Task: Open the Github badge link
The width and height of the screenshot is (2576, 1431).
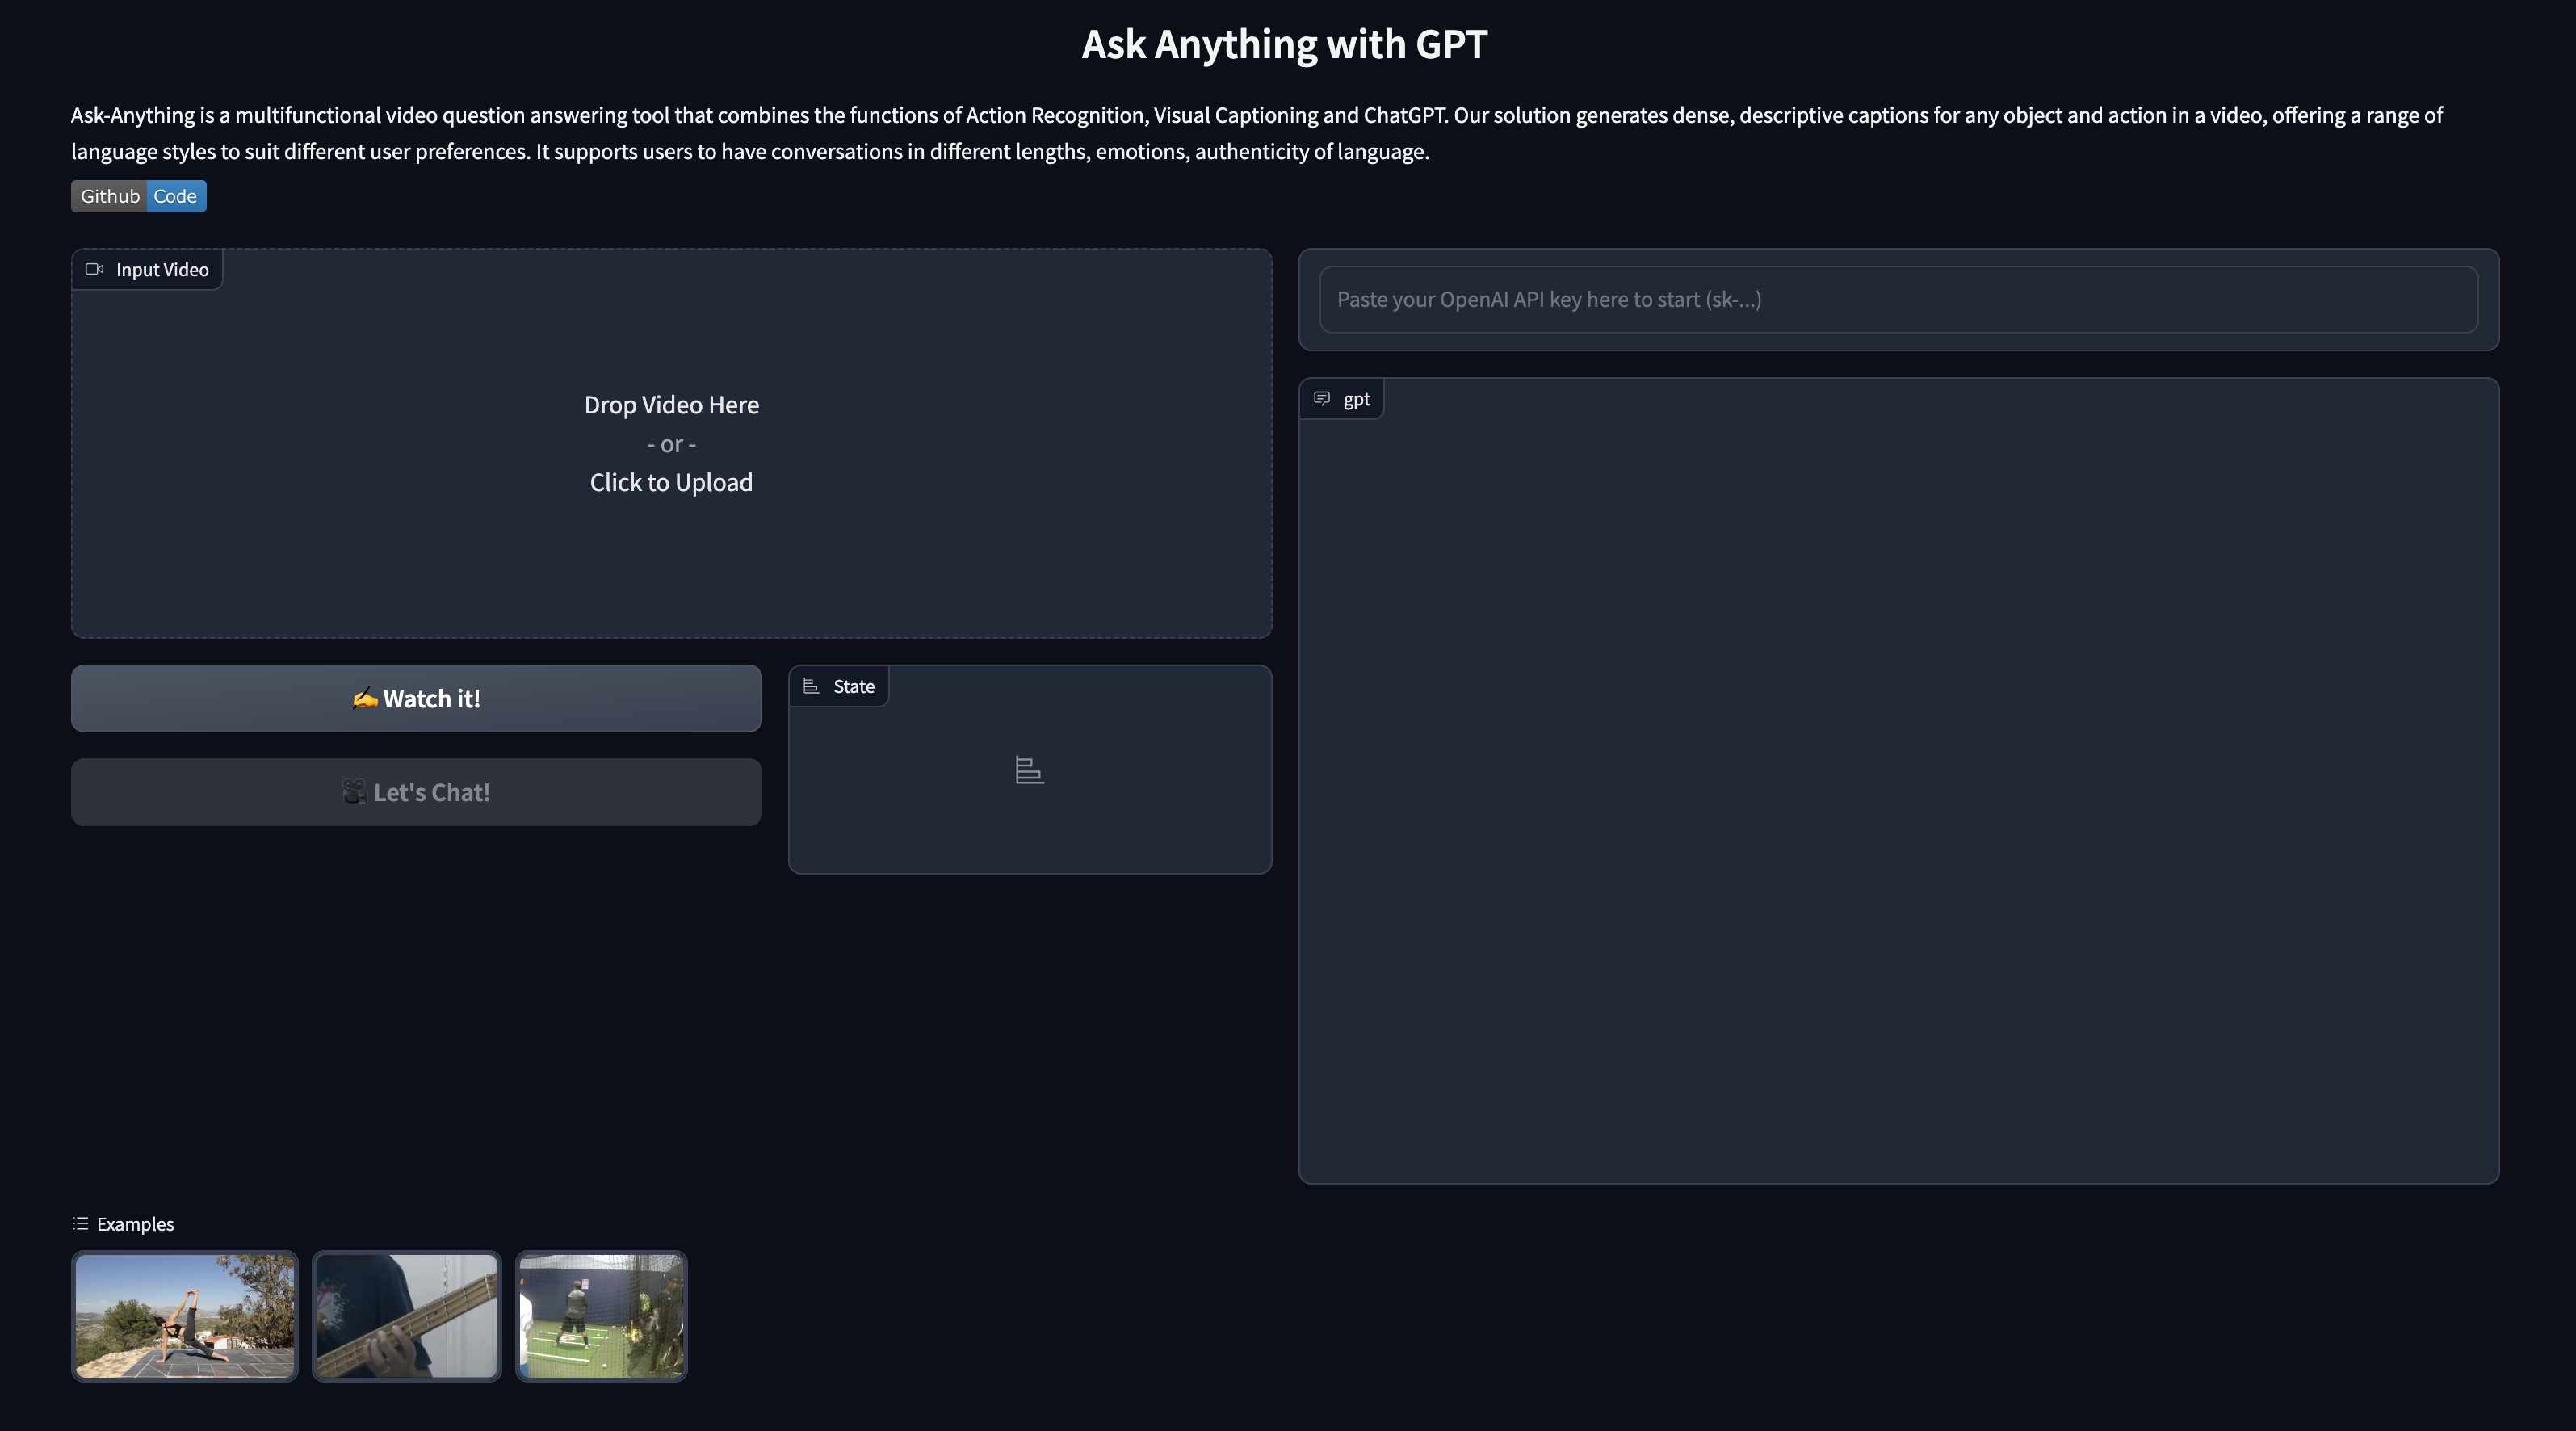Action: (110, 196)
